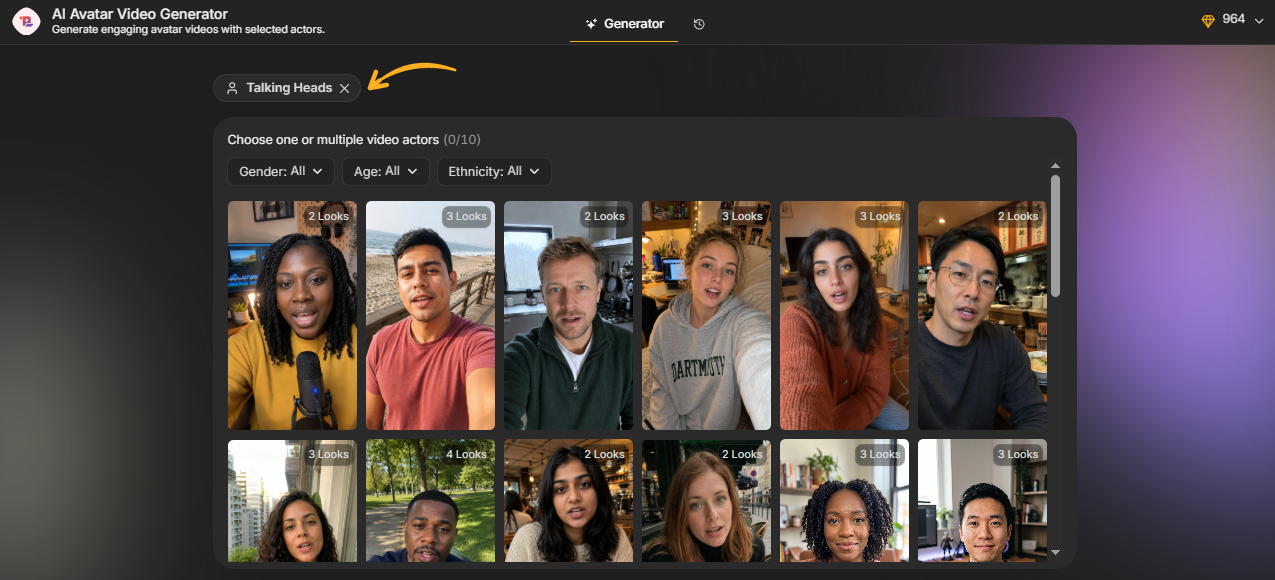Click the person icon in Talking Heads chip
Viewport: 1275px width, 580px height.
[x=232, y=88]
